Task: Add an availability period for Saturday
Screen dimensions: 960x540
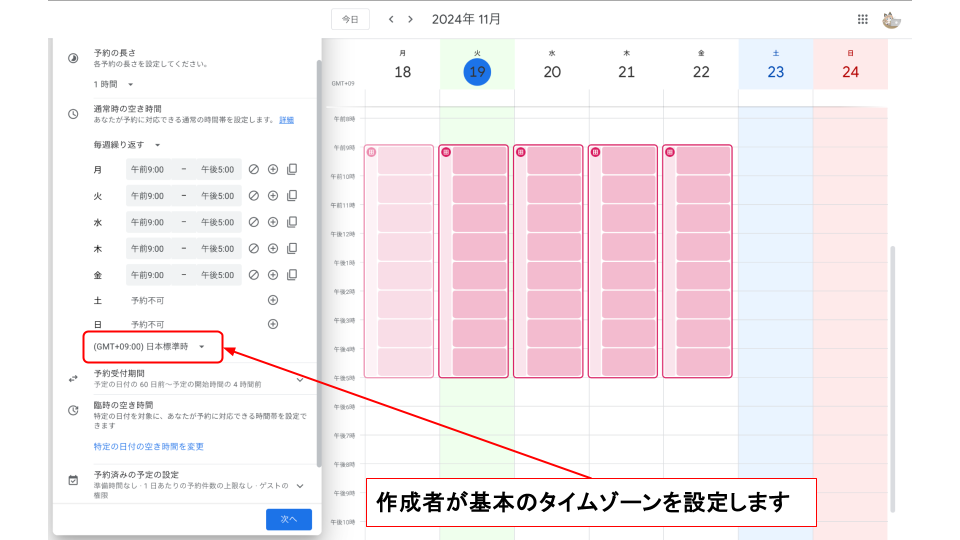Action: coord(273,300)
